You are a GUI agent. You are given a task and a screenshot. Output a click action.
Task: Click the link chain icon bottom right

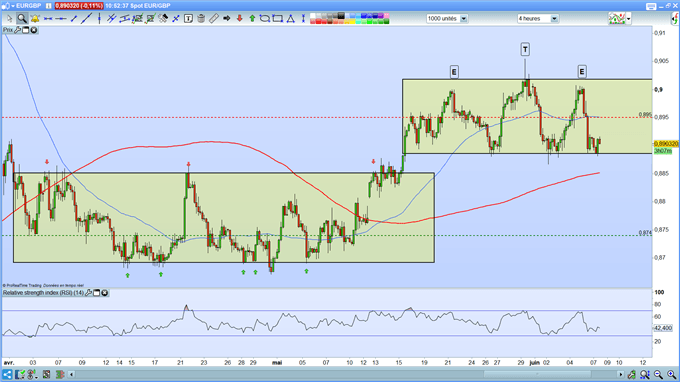coord(632,374)
